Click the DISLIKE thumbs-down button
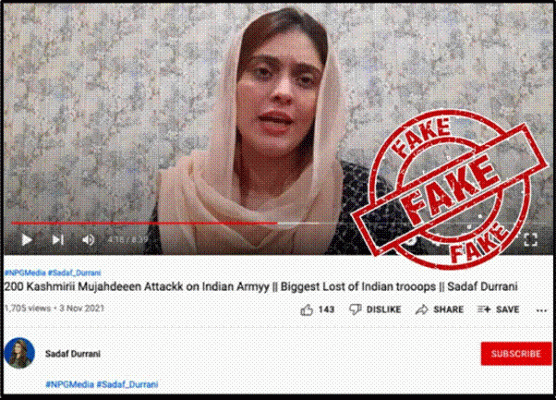The height and width of the screenshot is (400, 556). (375, 310)
